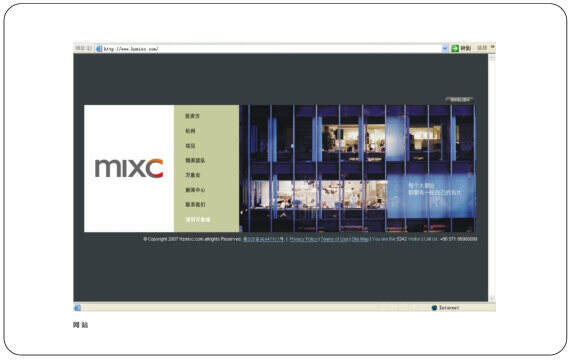
Task: Open the topmost item in the green menu
Action: coord(192,116)
